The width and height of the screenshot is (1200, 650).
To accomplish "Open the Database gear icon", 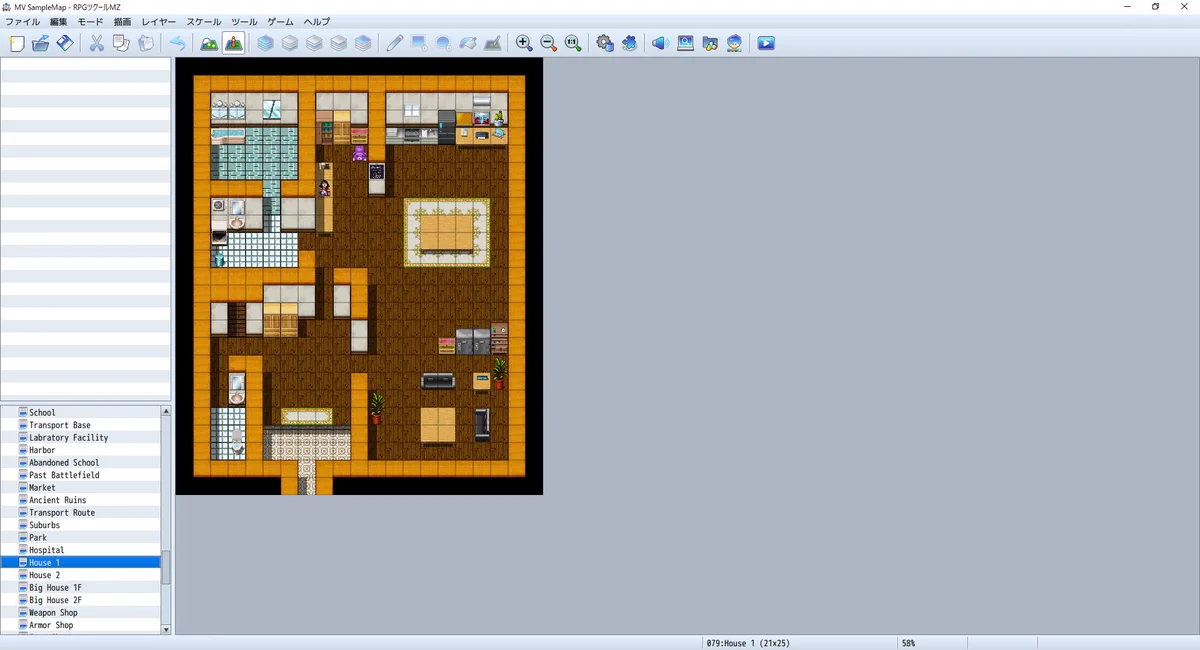I will point(605,43).
